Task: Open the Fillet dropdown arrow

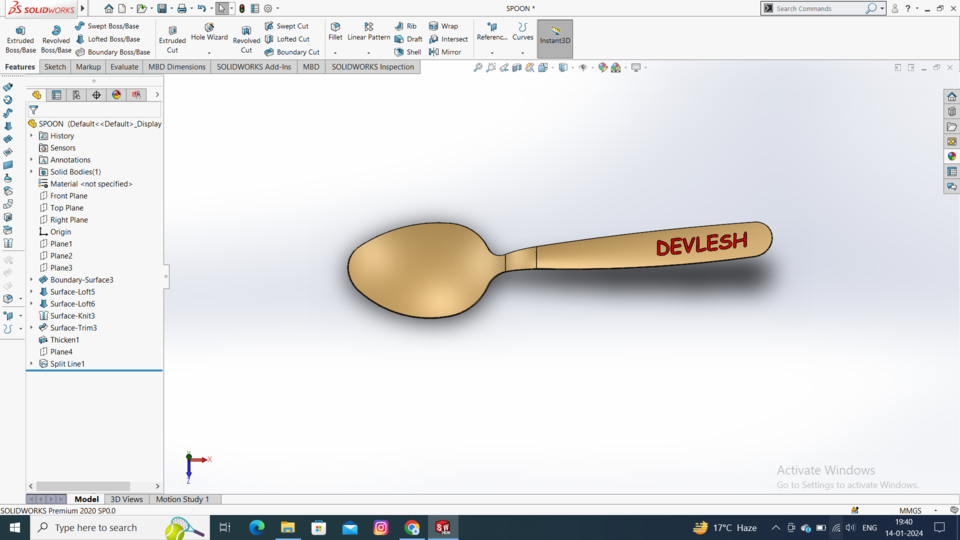Action: 335,53
